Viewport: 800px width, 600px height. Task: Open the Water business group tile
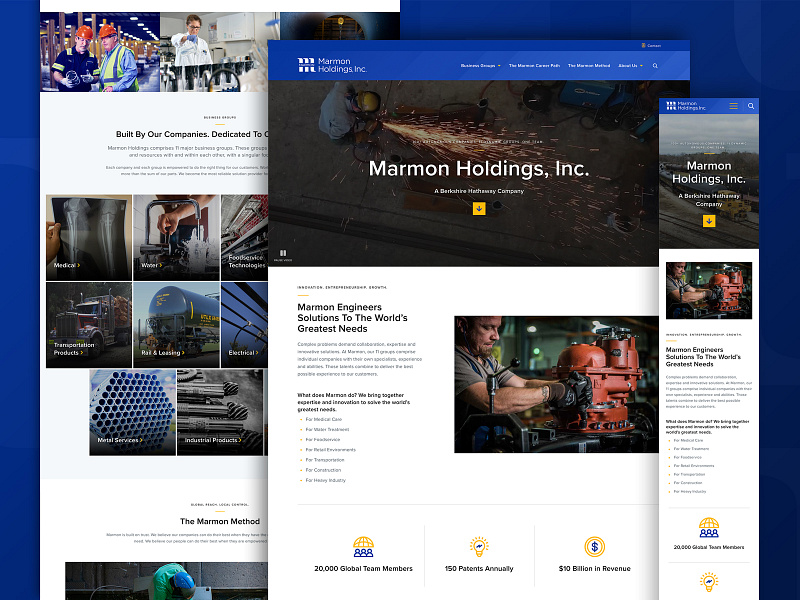(177, 237)
